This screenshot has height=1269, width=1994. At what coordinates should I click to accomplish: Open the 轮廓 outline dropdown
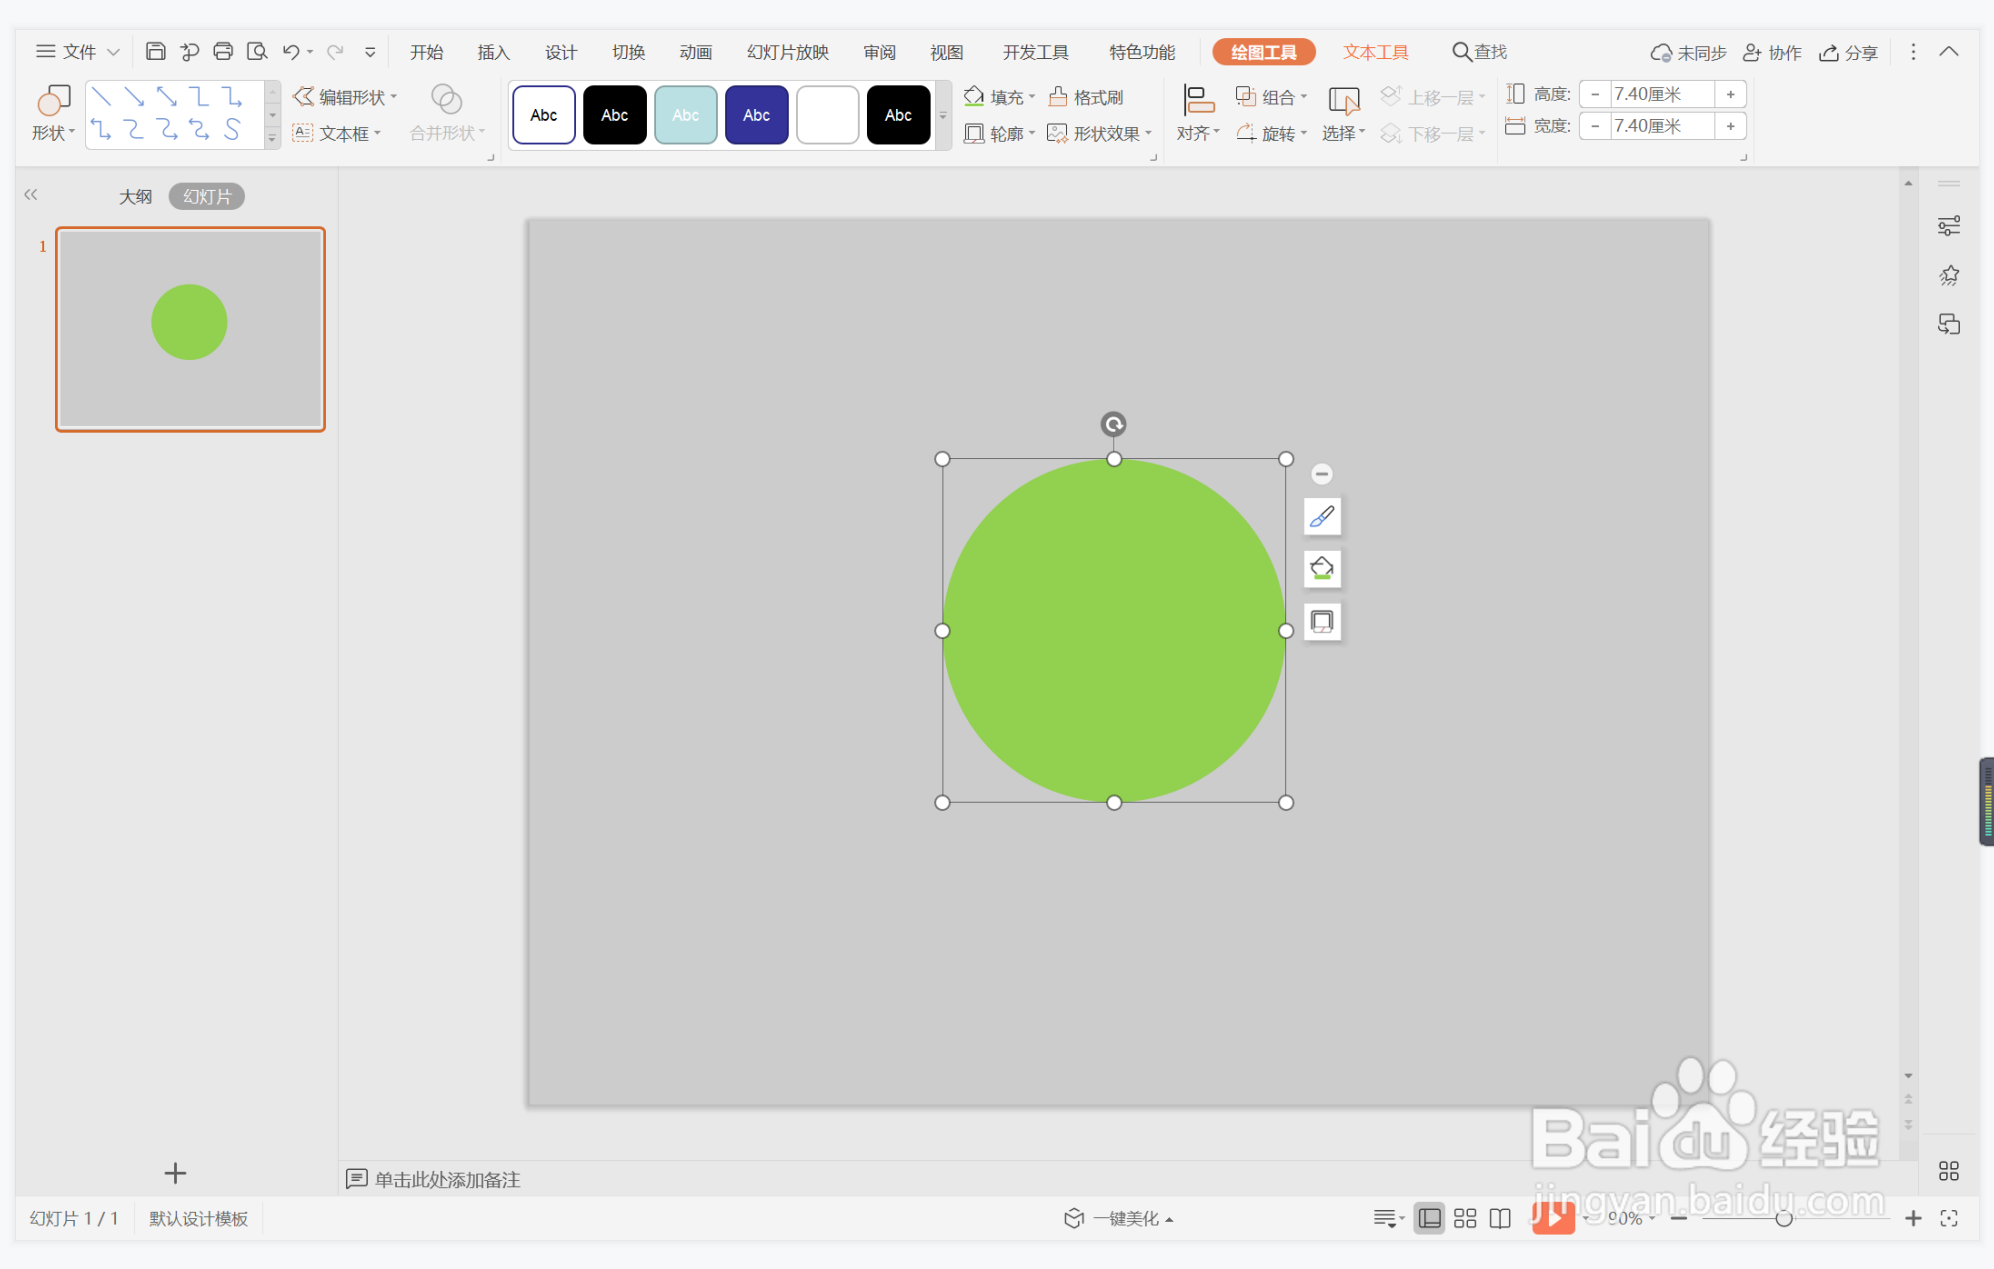click(999, 133)
